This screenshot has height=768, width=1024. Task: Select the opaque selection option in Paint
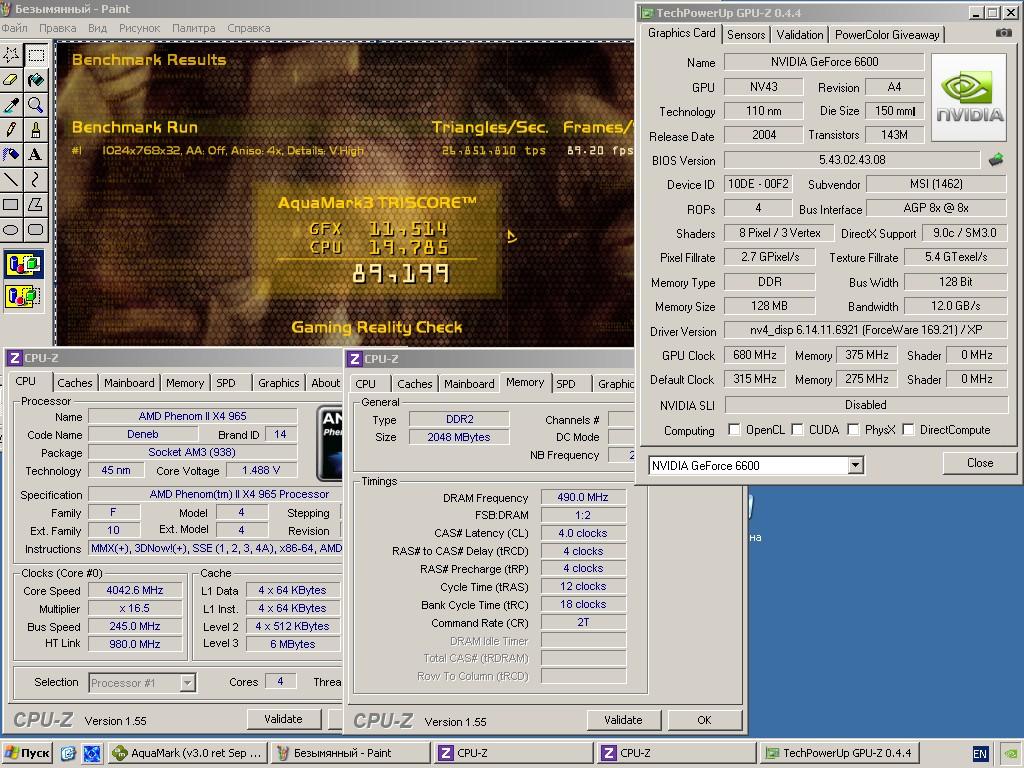(x=24, y=264)
